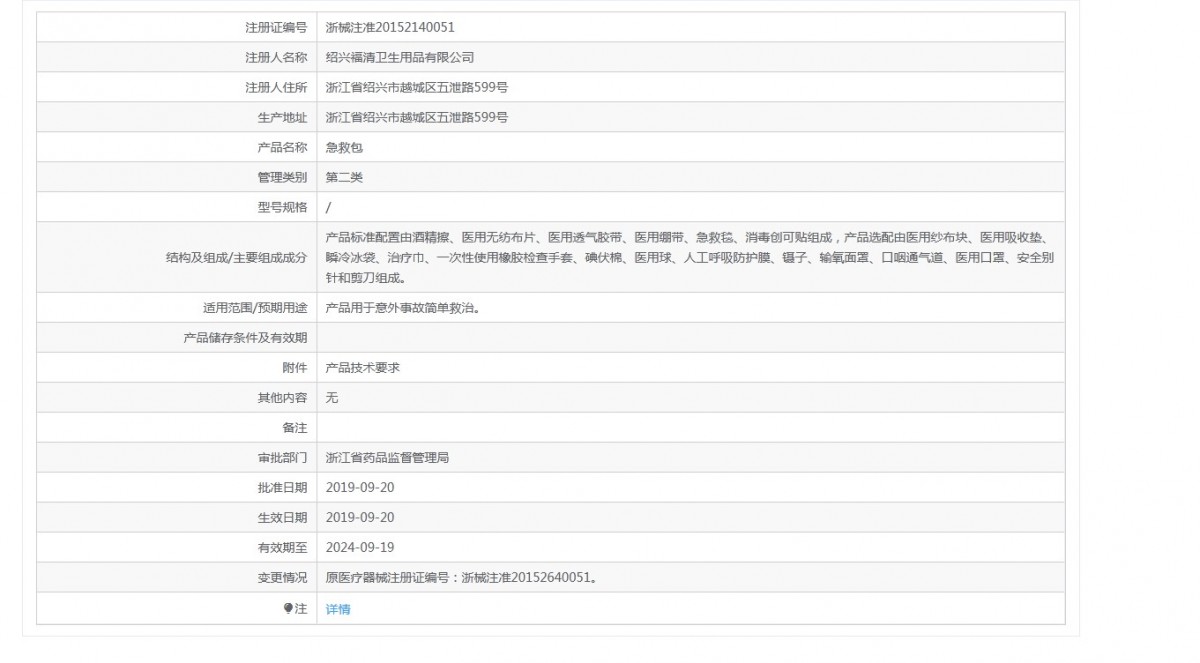The width and height of the screenshot is (1200, 663).
Task: Click attachment value 产品技术要求
Action: [363, 368]
